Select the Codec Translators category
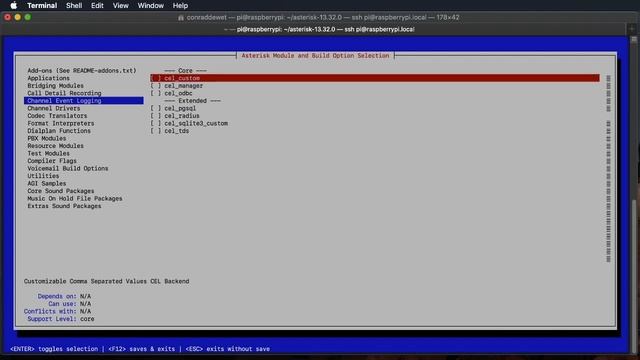The image size is (640, 360). [x=57, y=116]
